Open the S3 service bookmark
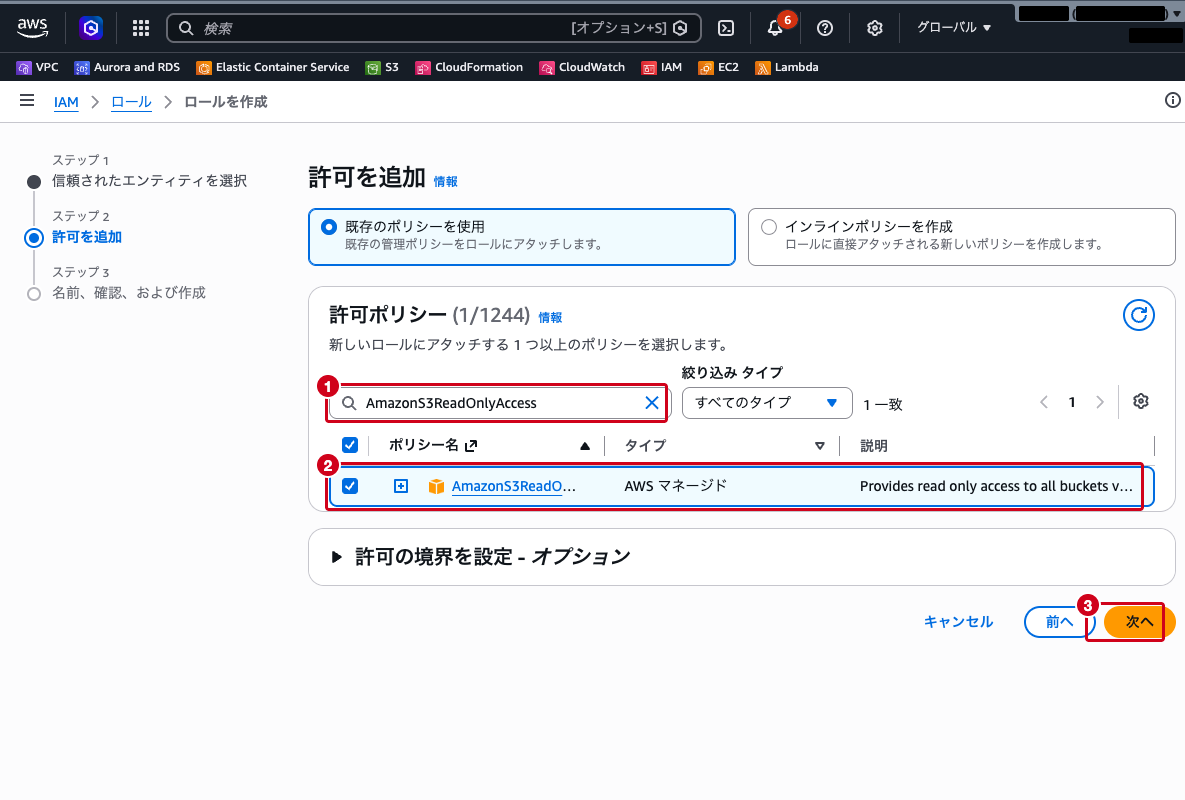Image resolution: width=1185 pixels, height=800 pixels. (382, 67)
